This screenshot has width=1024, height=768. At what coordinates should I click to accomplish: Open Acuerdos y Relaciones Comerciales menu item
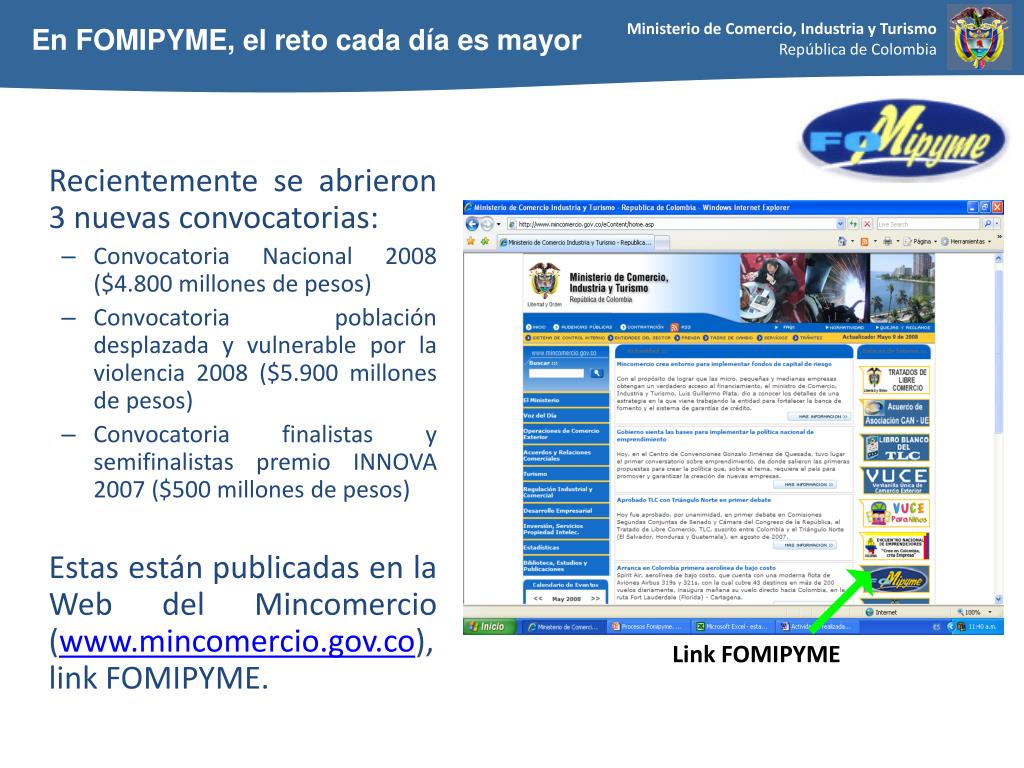(566, 455)
